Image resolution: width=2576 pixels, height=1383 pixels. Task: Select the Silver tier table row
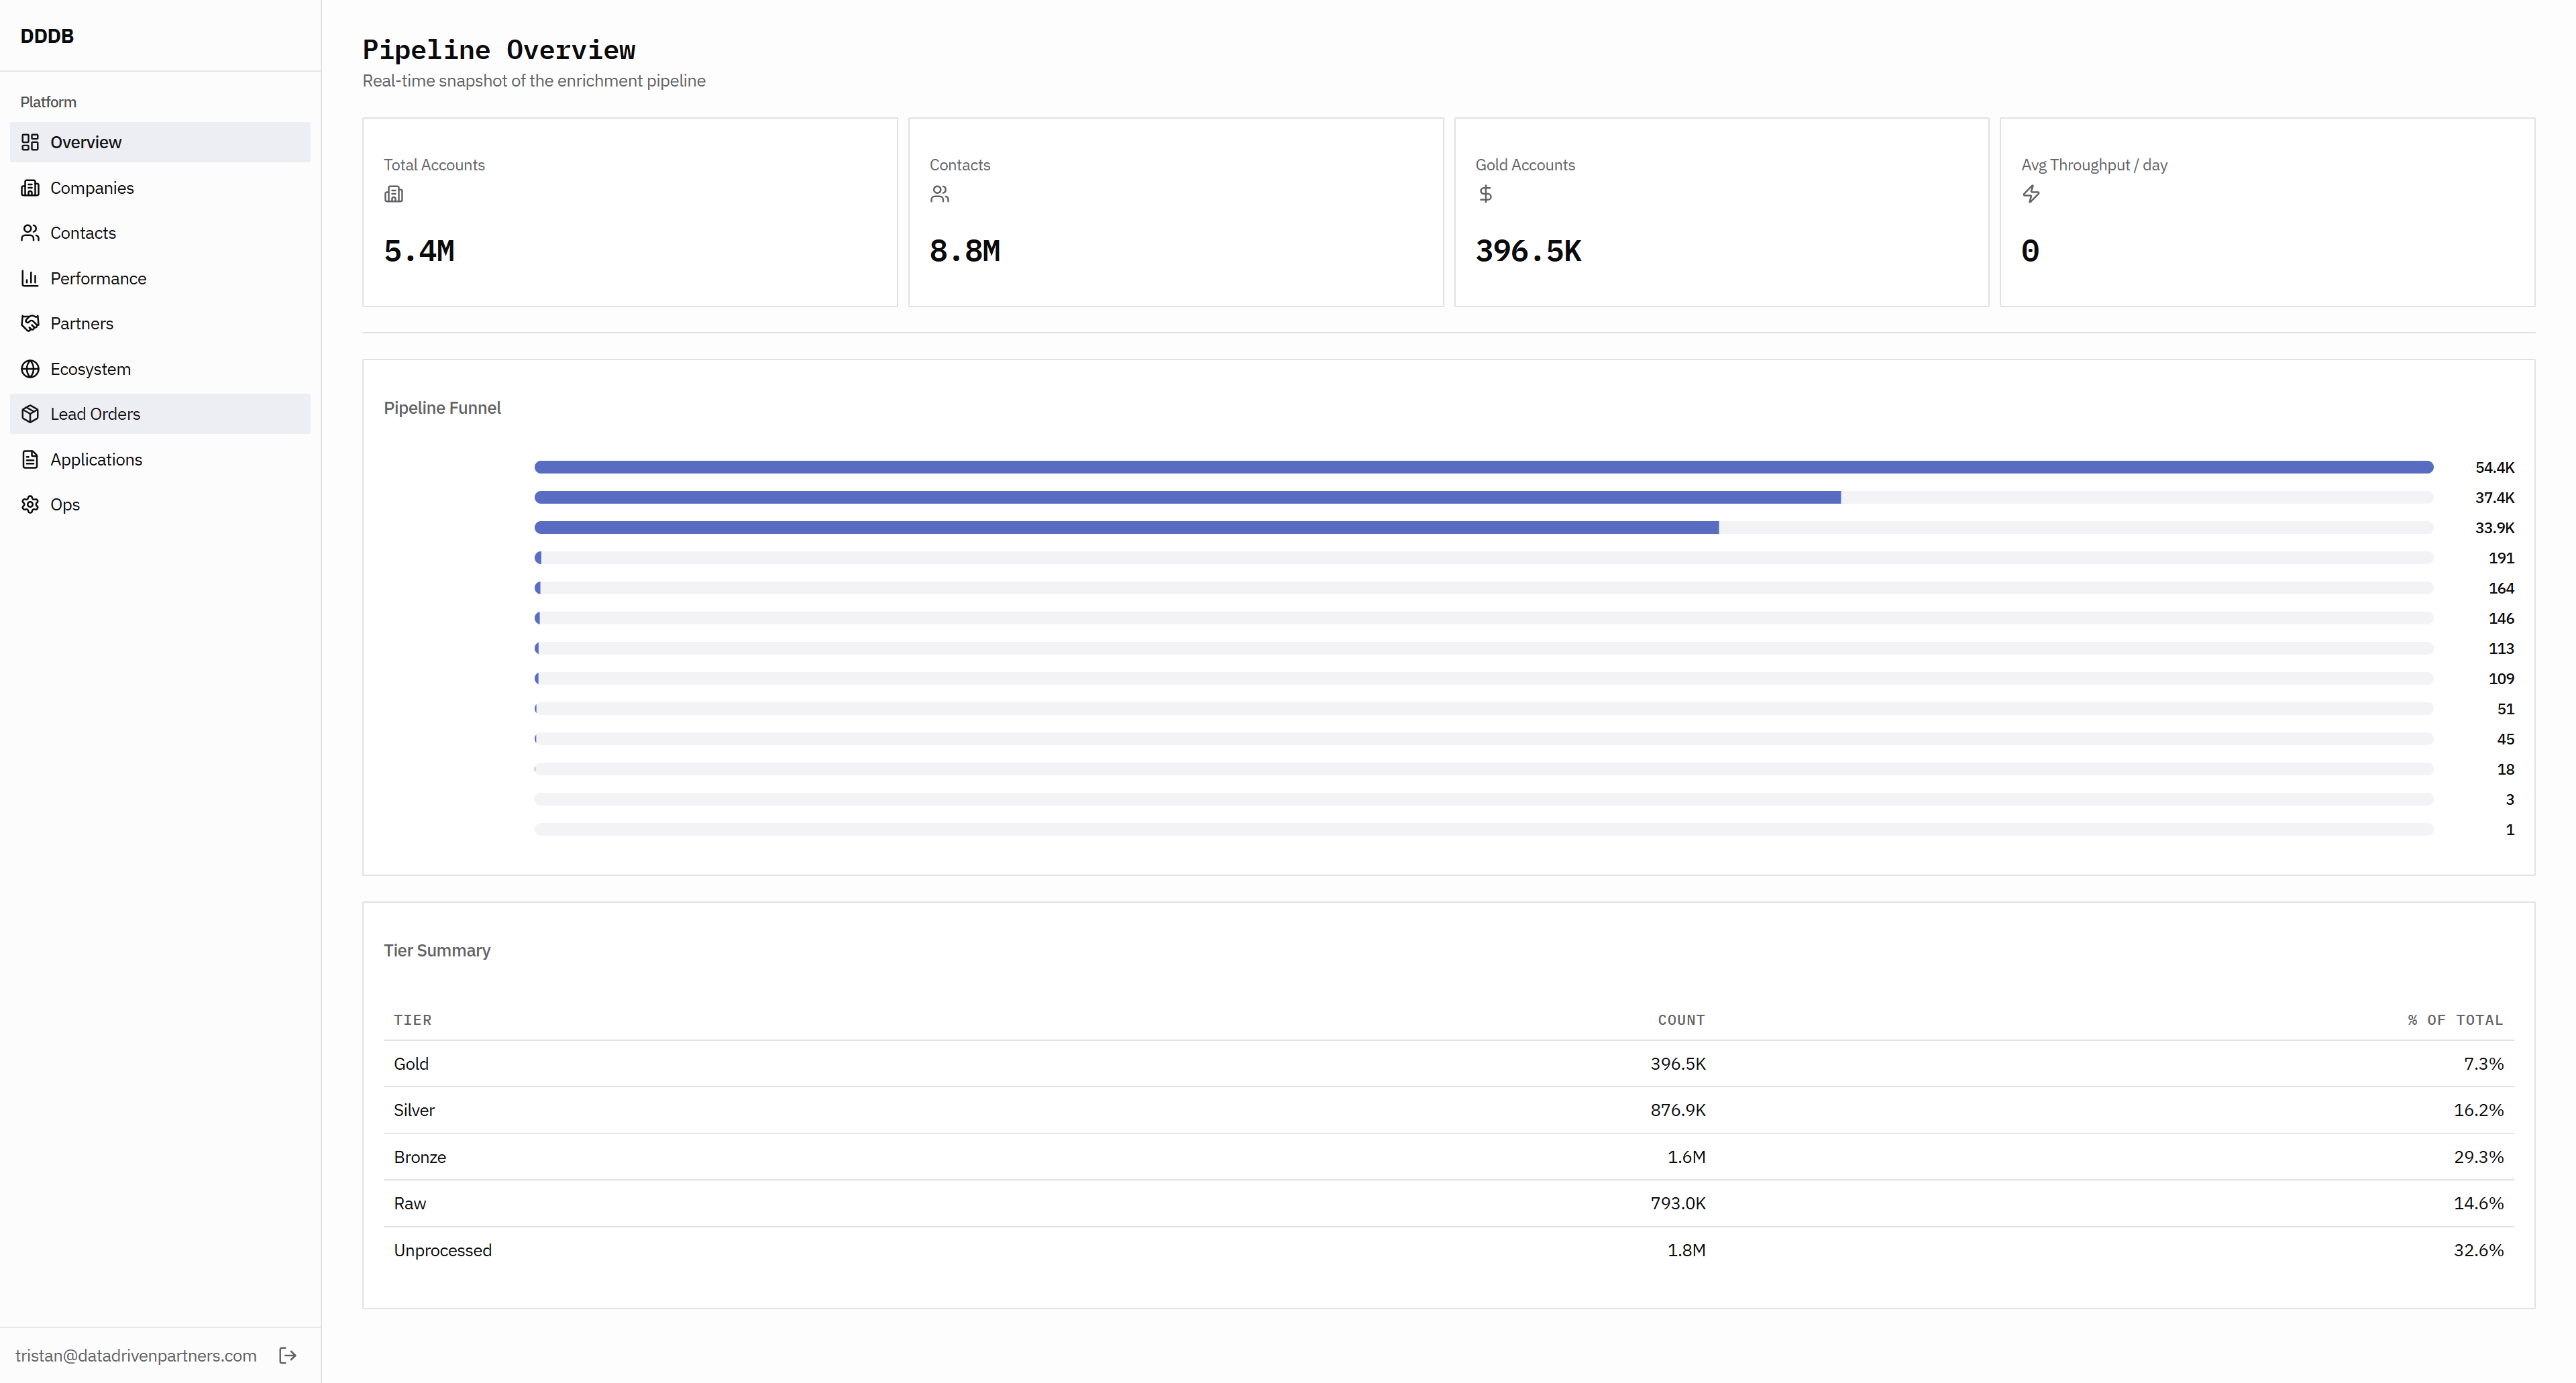click(1448, 1110)
